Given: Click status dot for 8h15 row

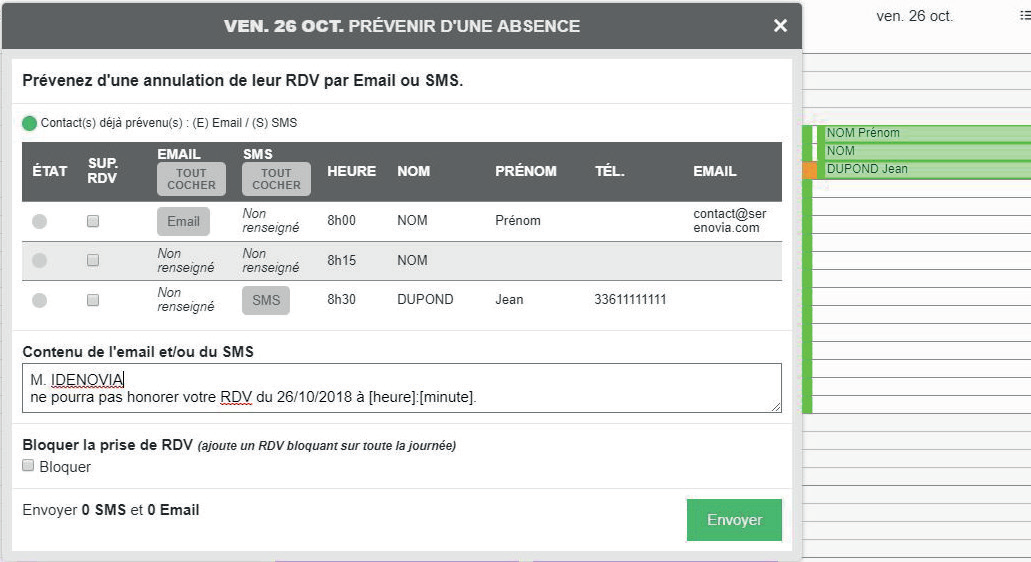Looking at the screenshot, I should pyautogui.click(x=39, y=260).
